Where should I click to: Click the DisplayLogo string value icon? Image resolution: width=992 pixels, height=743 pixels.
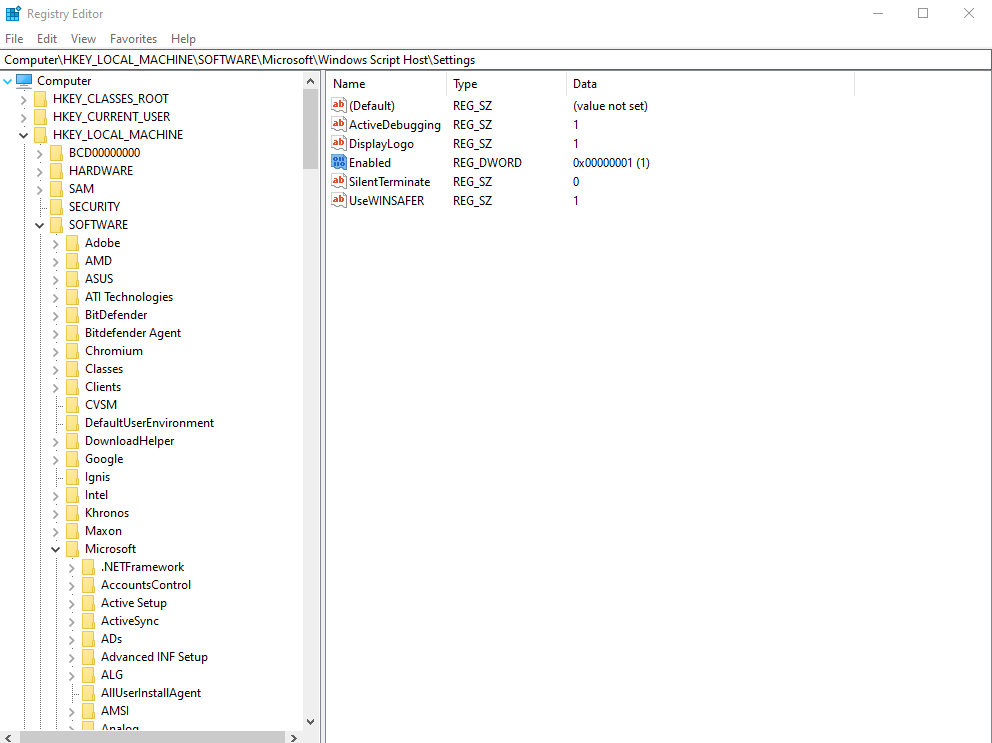pos(339,144)
